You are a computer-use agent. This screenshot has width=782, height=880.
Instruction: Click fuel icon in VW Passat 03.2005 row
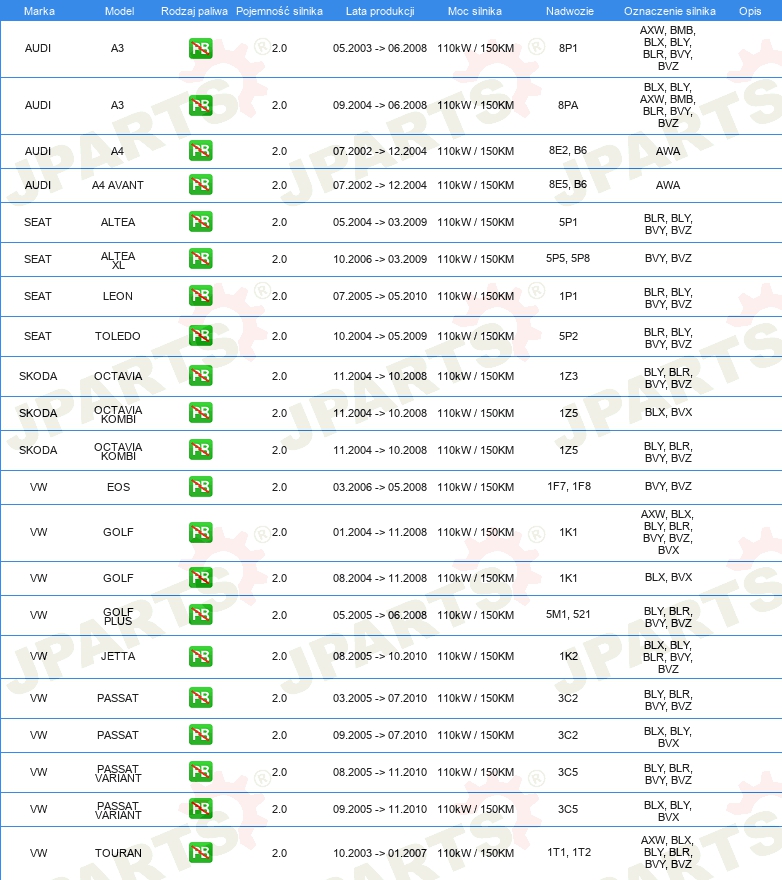click(x=200, y=698)
